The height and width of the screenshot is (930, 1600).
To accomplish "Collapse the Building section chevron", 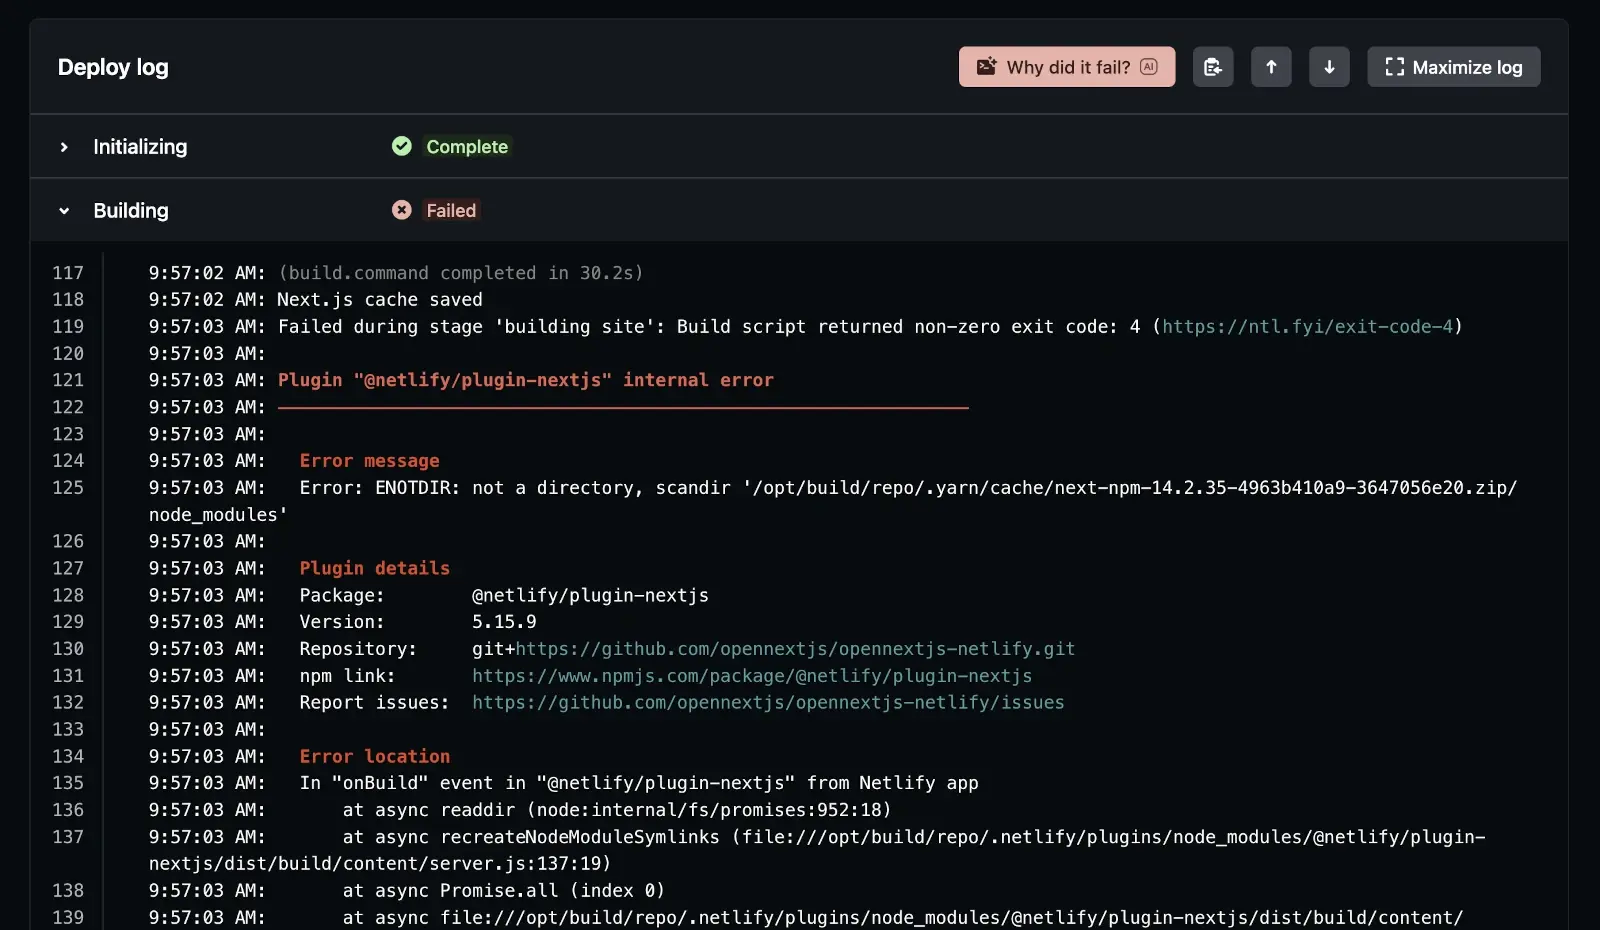I will [64, 211].
